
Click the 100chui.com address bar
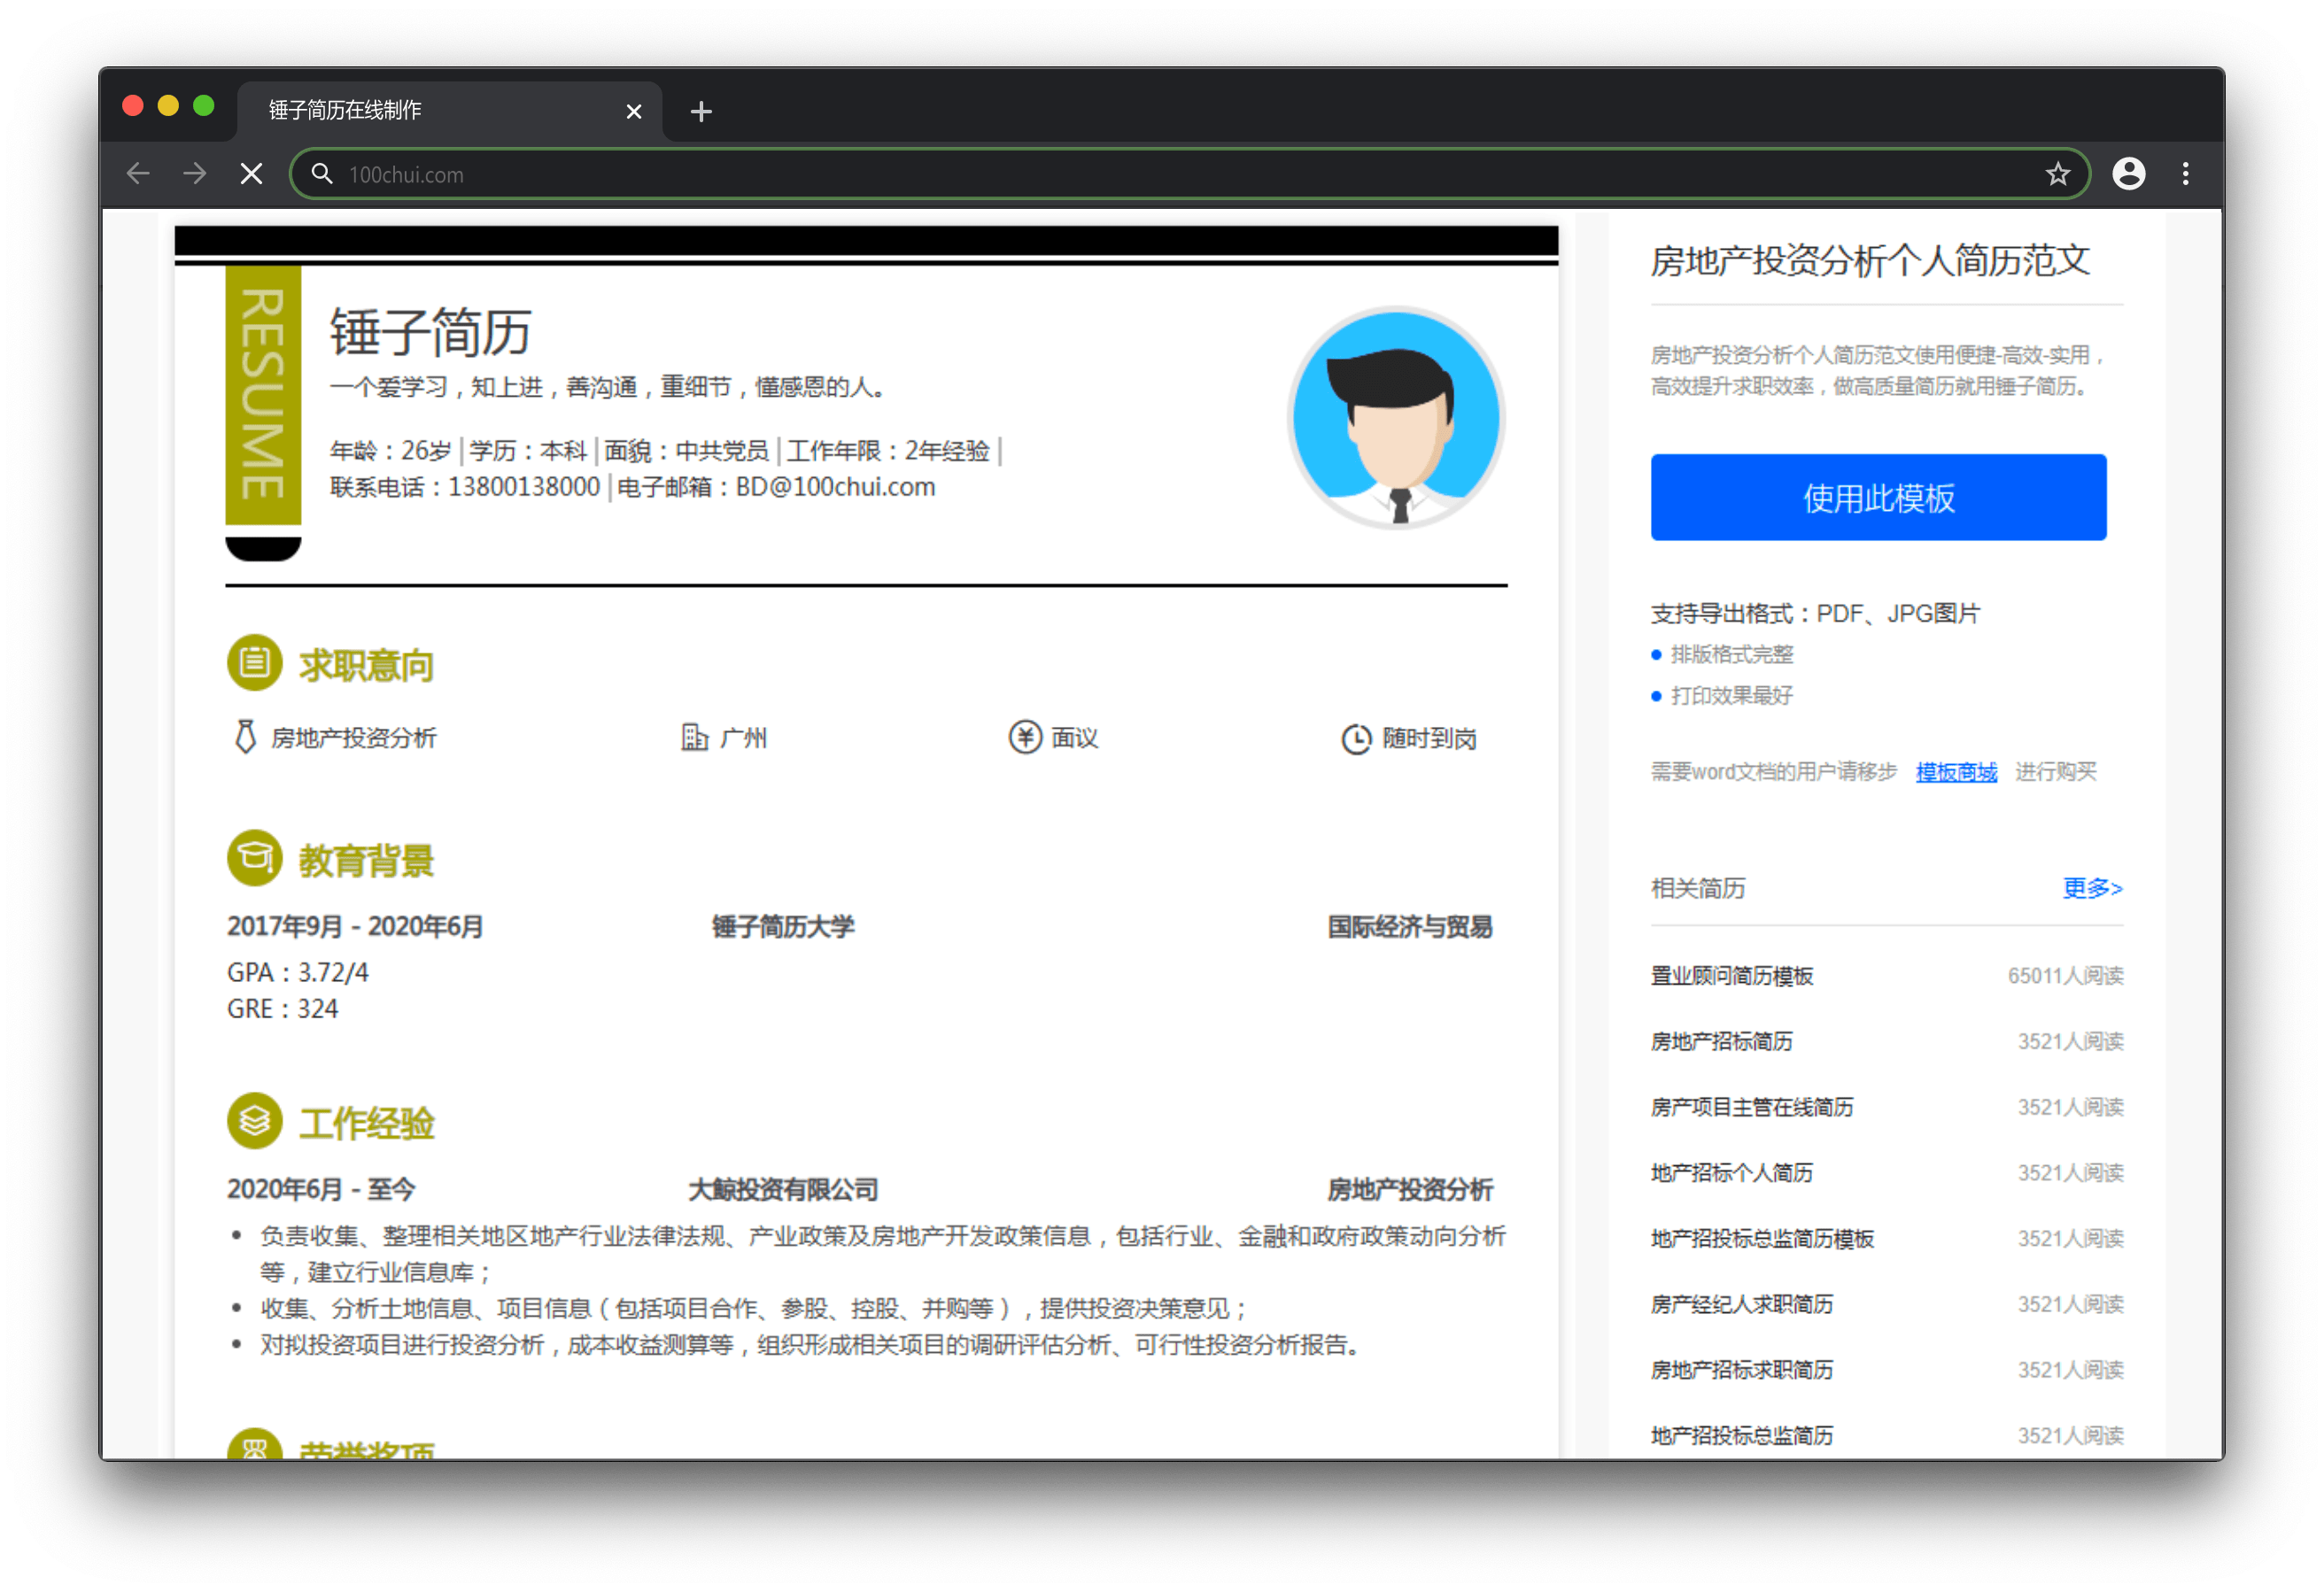pyautogui.click(x=1189, y=174)
